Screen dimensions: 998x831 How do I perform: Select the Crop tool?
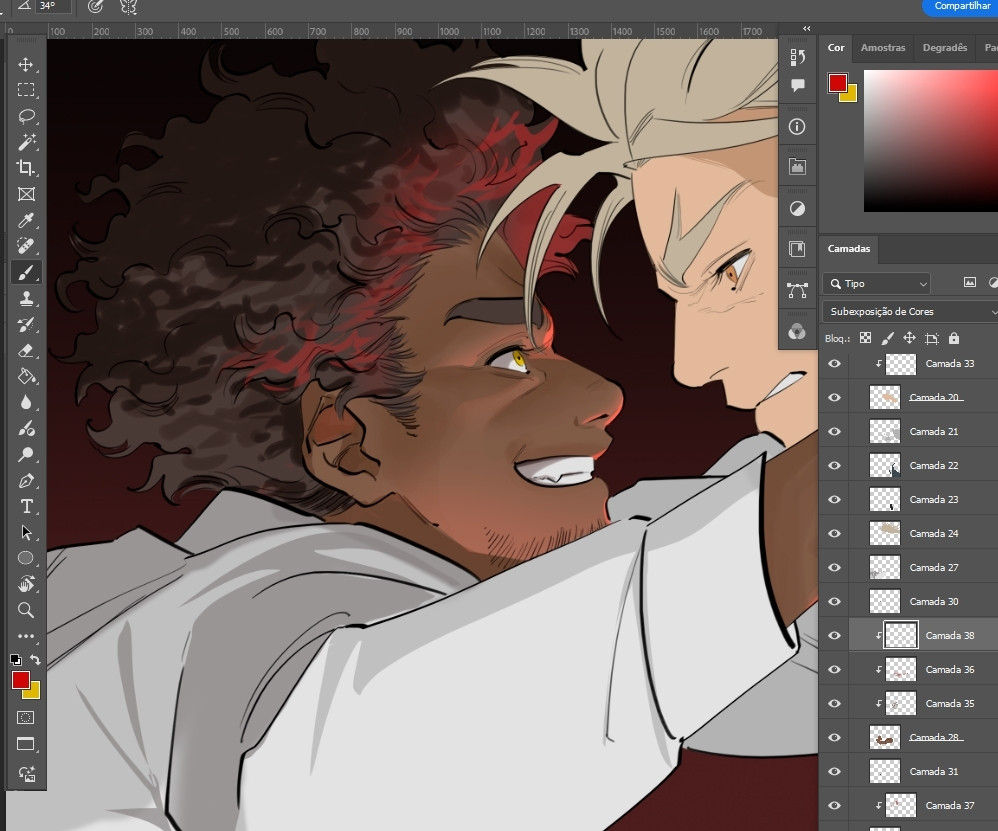click(x=25, y=167)
